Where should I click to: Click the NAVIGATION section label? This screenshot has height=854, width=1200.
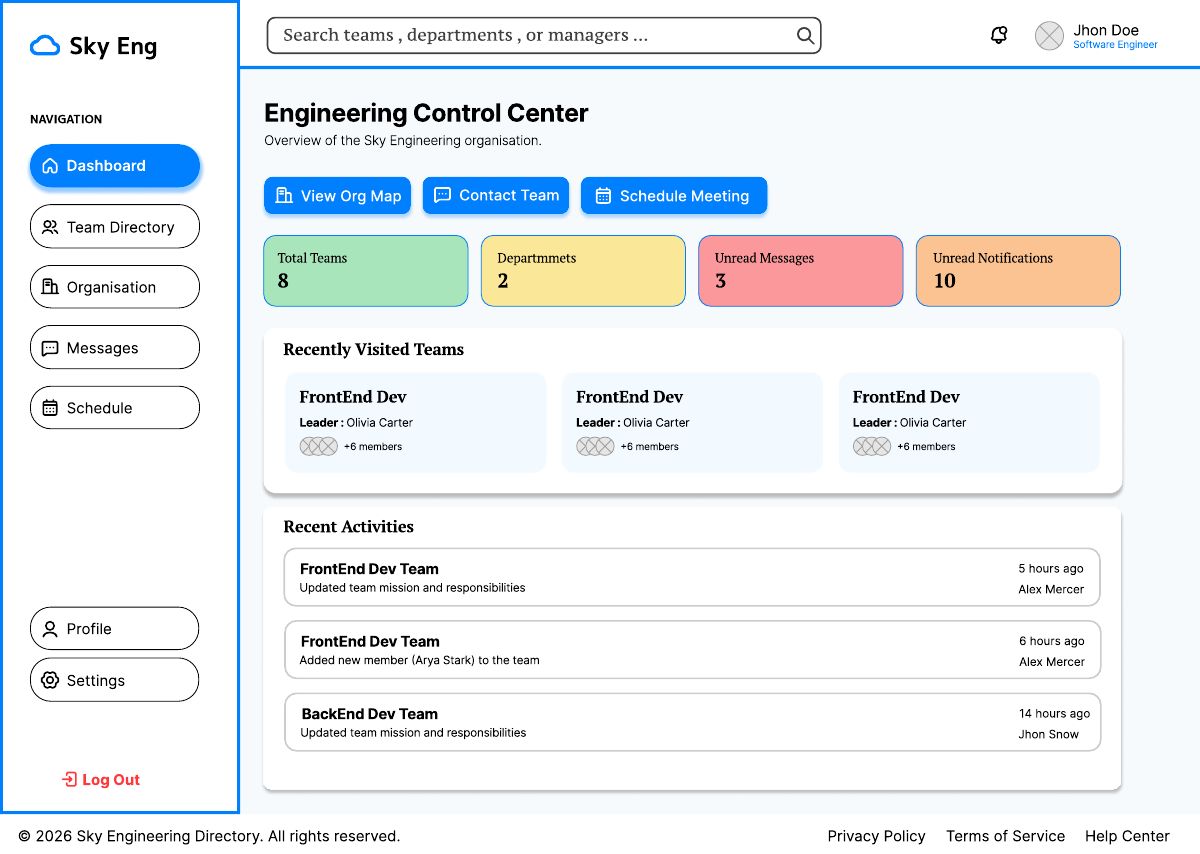[x=66, y=119]
